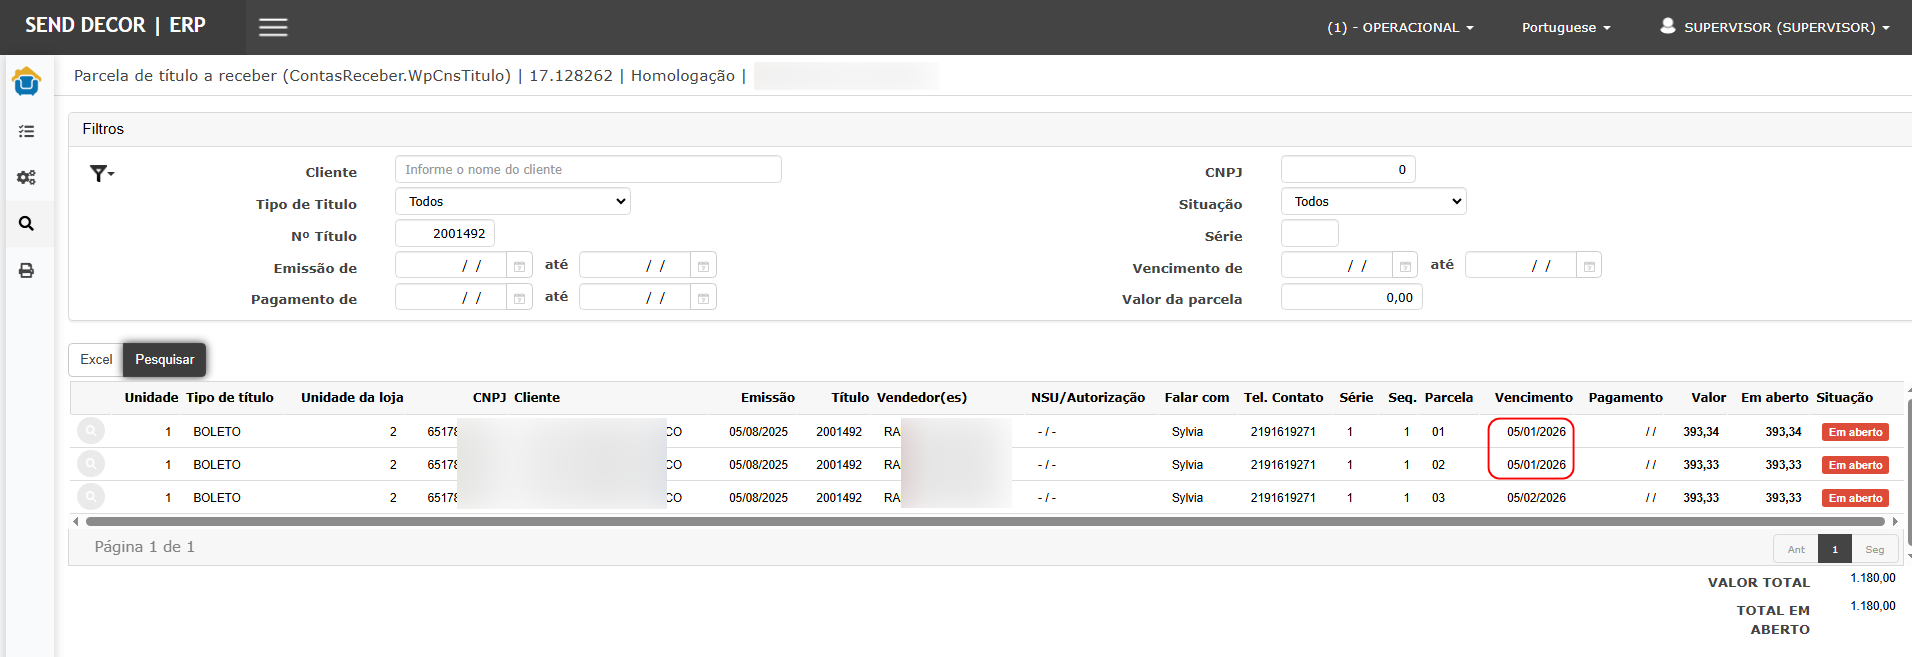Expand the Situação dropdown

1373,202
